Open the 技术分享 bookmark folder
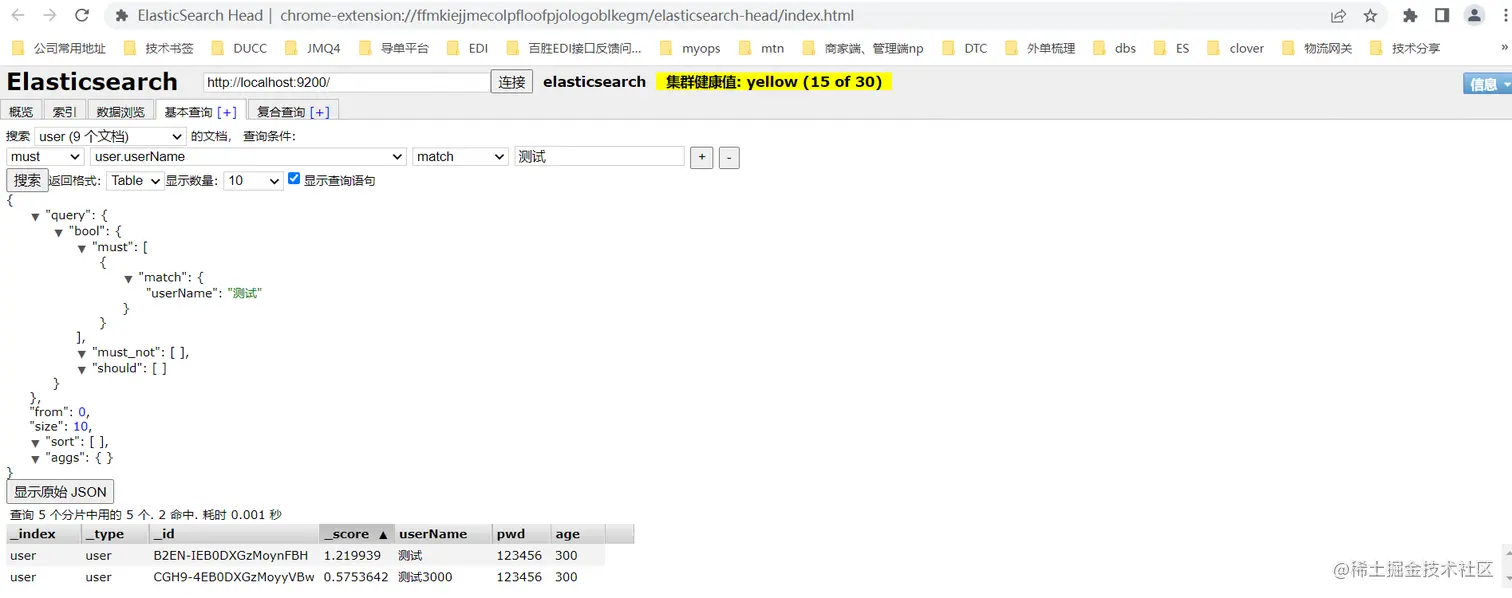This screenshot has height=598, width=1512. (x=1405, y=48)
